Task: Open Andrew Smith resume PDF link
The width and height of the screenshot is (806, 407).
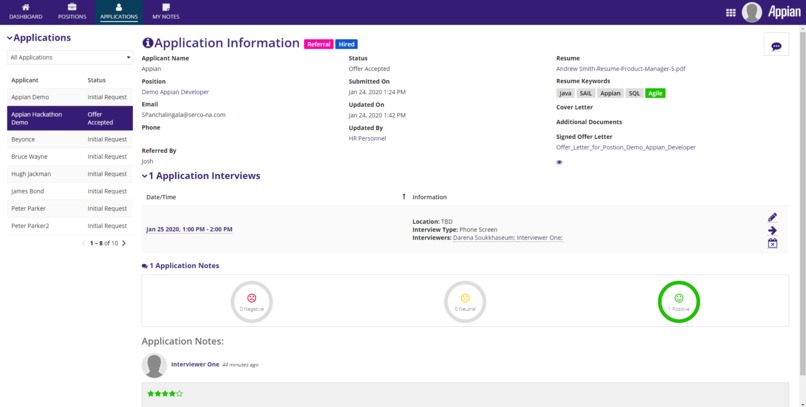Action: pos(620,68)
